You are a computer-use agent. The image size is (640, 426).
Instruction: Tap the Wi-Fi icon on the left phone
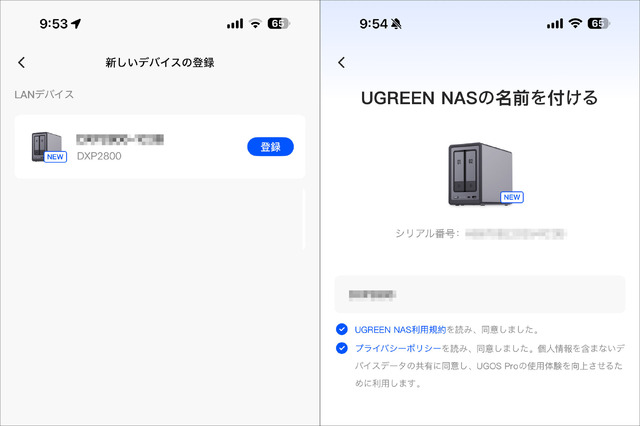pyautogui.click(x=256, y=24)
